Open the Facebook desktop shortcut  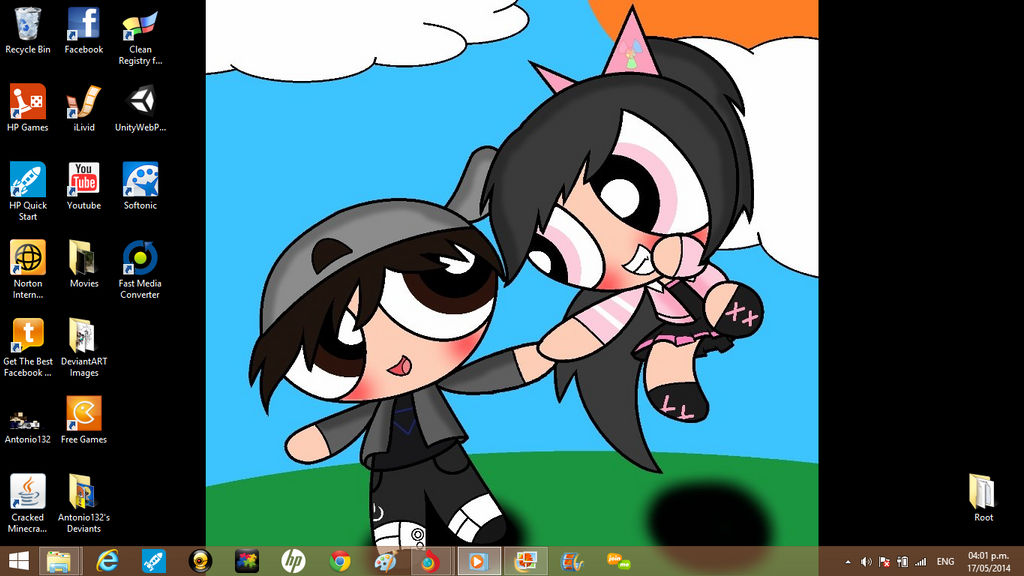[x=84, y=30]
